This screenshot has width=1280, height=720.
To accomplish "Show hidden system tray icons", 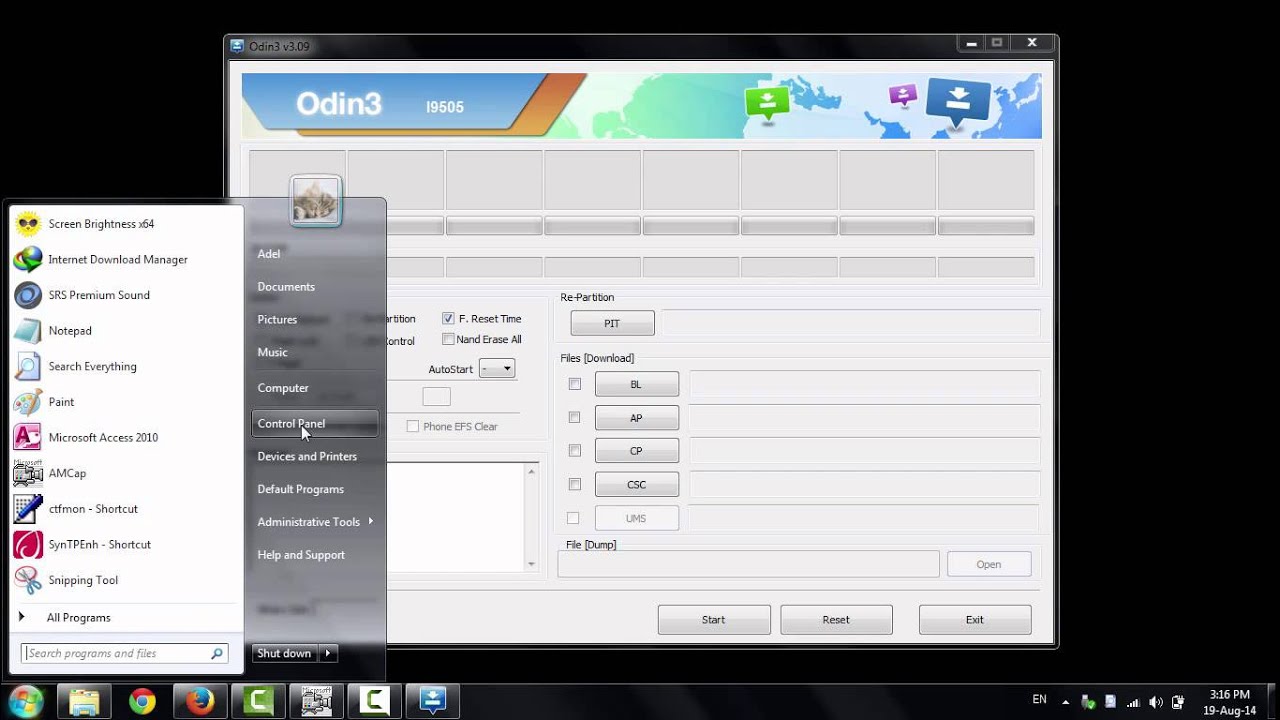I will (1065, 702).
